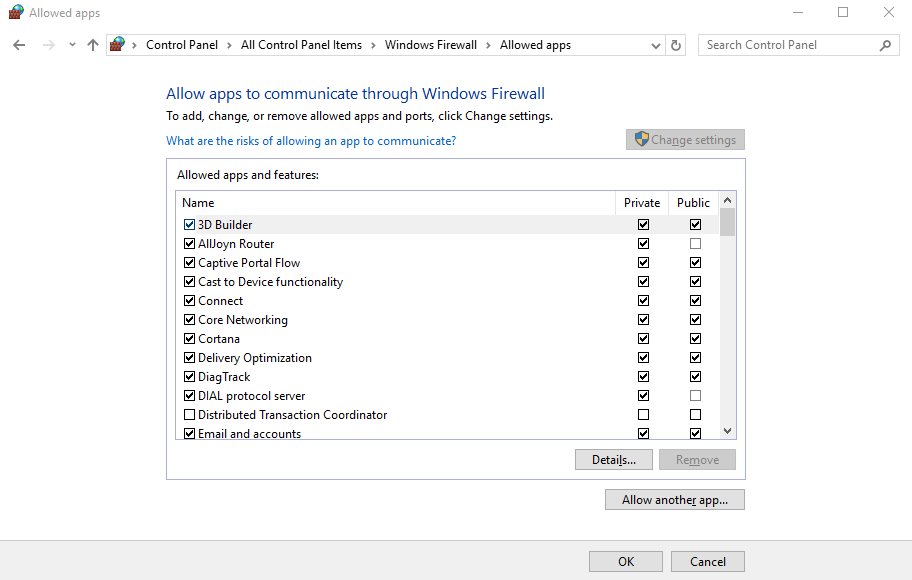The image size is (912, 580).
Task: Open All Control Panel Items breadcrumb
Action: click(301, 45)
